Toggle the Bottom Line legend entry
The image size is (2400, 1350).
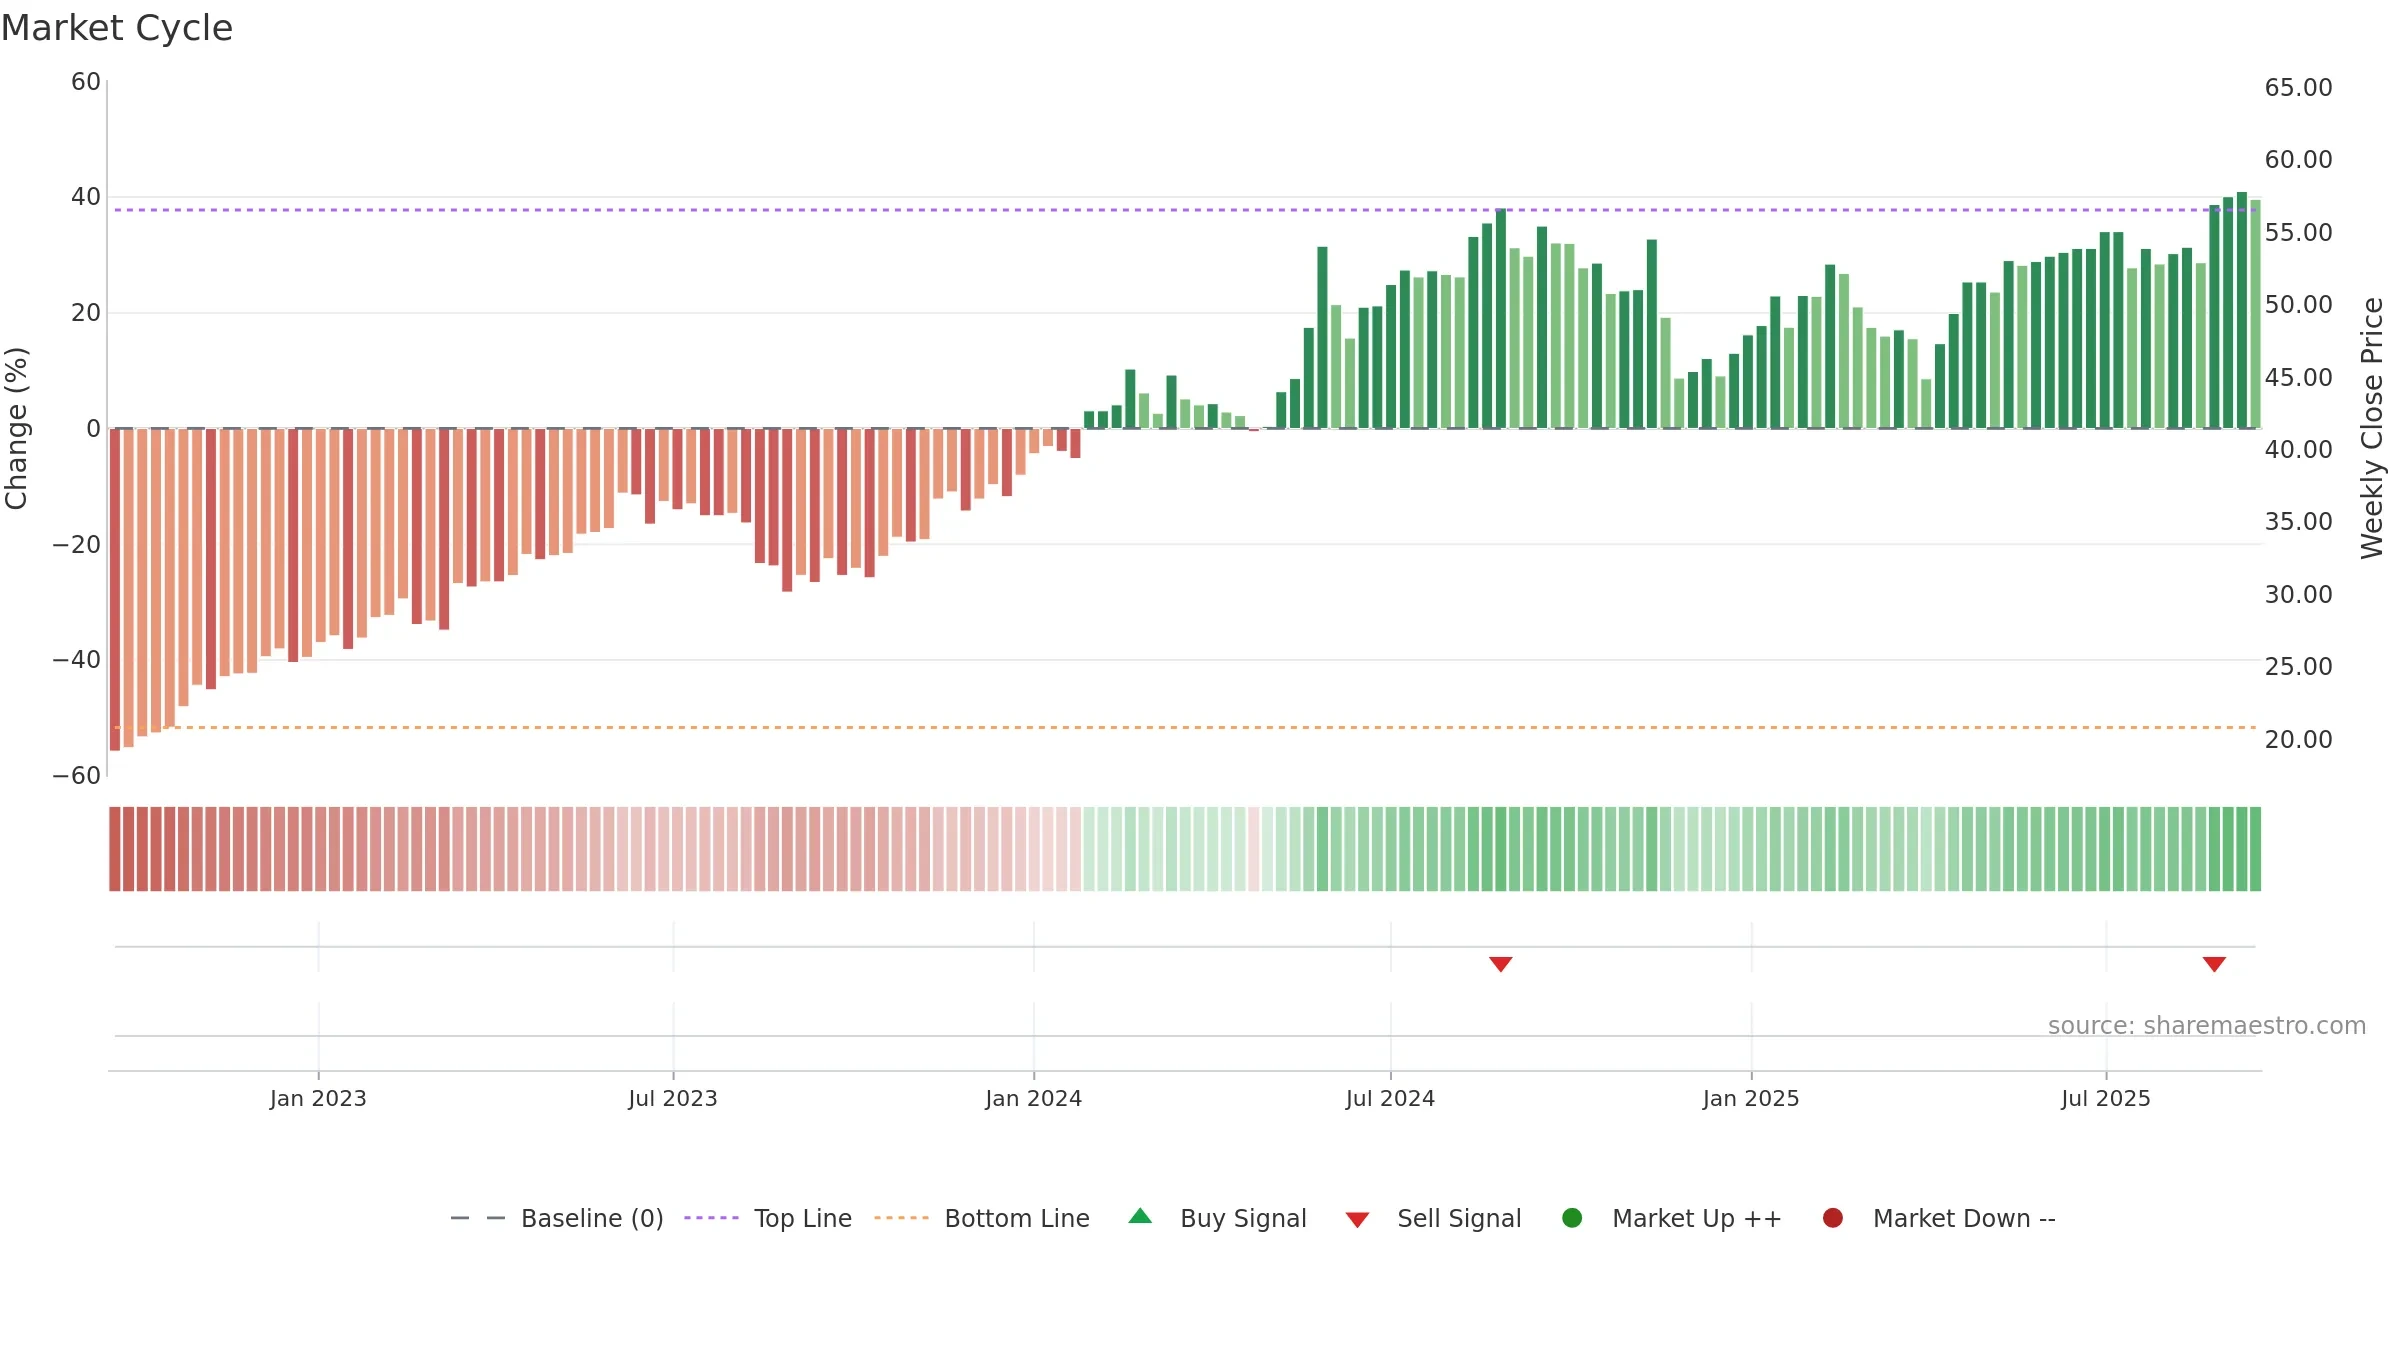coord(1017,1218)
